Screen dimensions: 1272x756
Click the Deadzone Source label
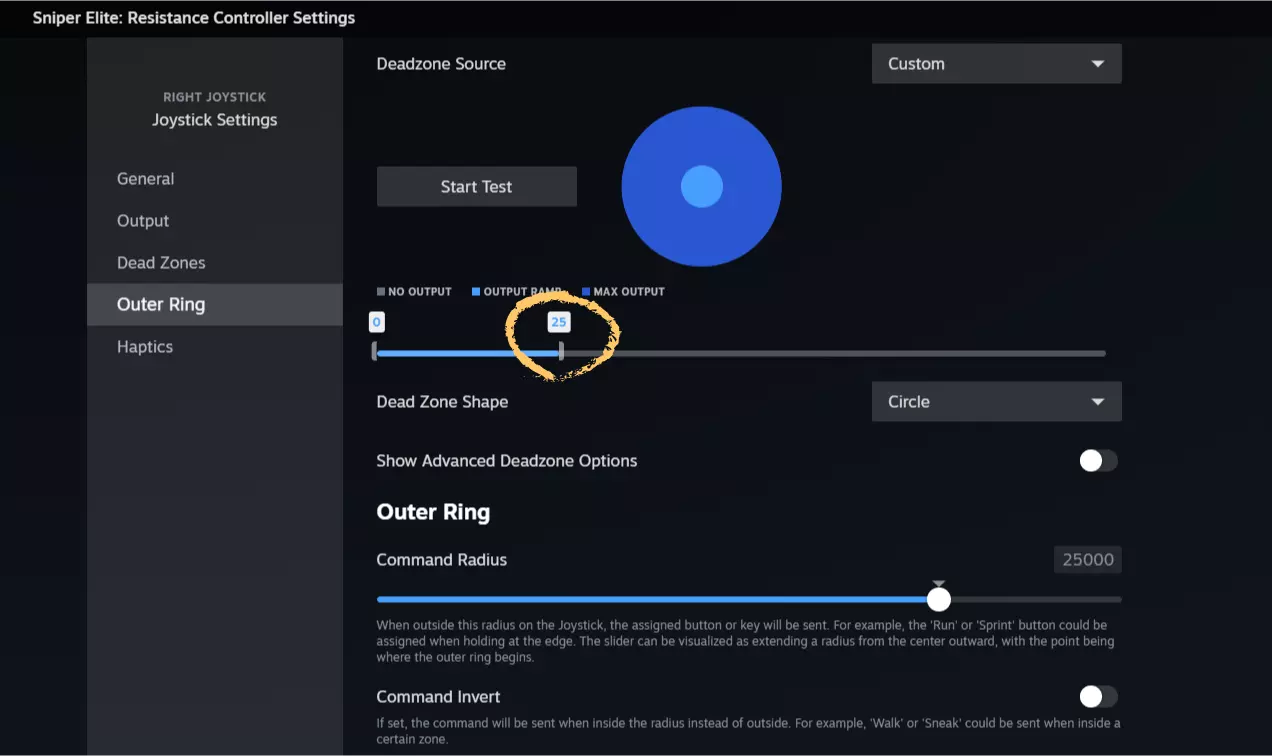pyautogui.click(x=441, y=64)
